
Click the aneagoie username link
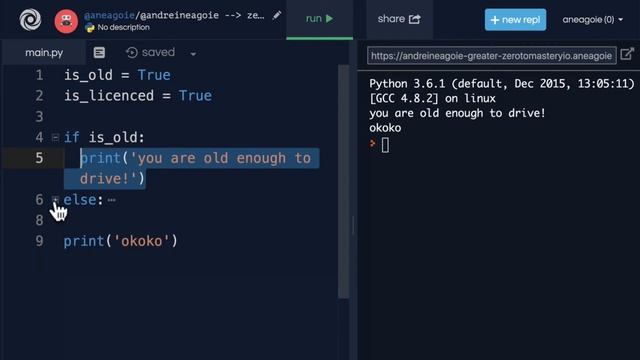click(109, 16)
